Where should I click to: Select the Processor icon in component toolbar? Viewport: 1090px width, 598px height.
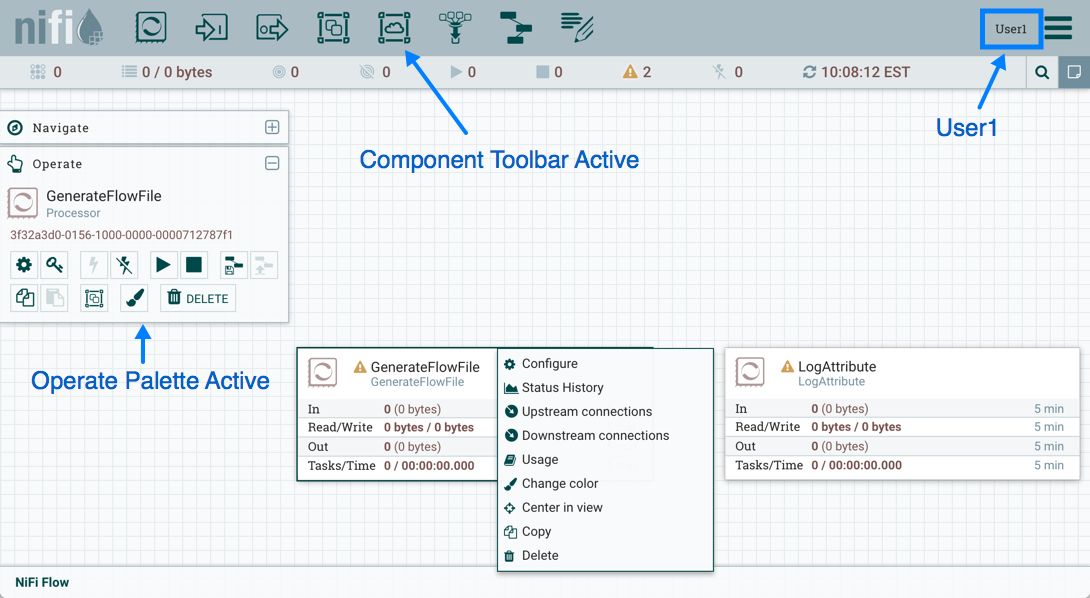click(151, 28)
